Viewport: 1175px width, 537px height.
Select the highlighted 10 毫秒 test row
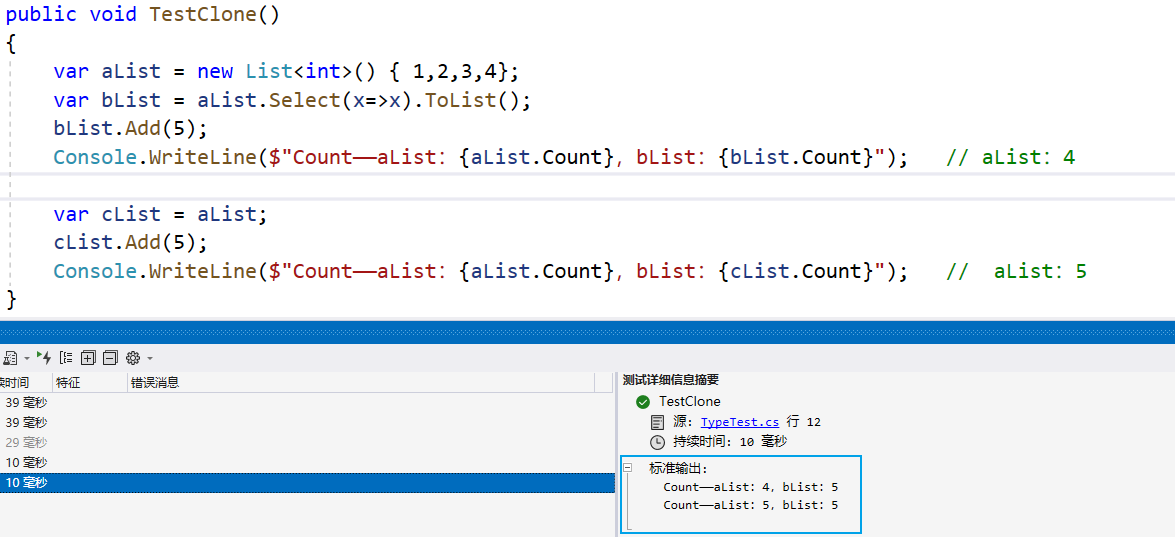(x=300, y=483)
